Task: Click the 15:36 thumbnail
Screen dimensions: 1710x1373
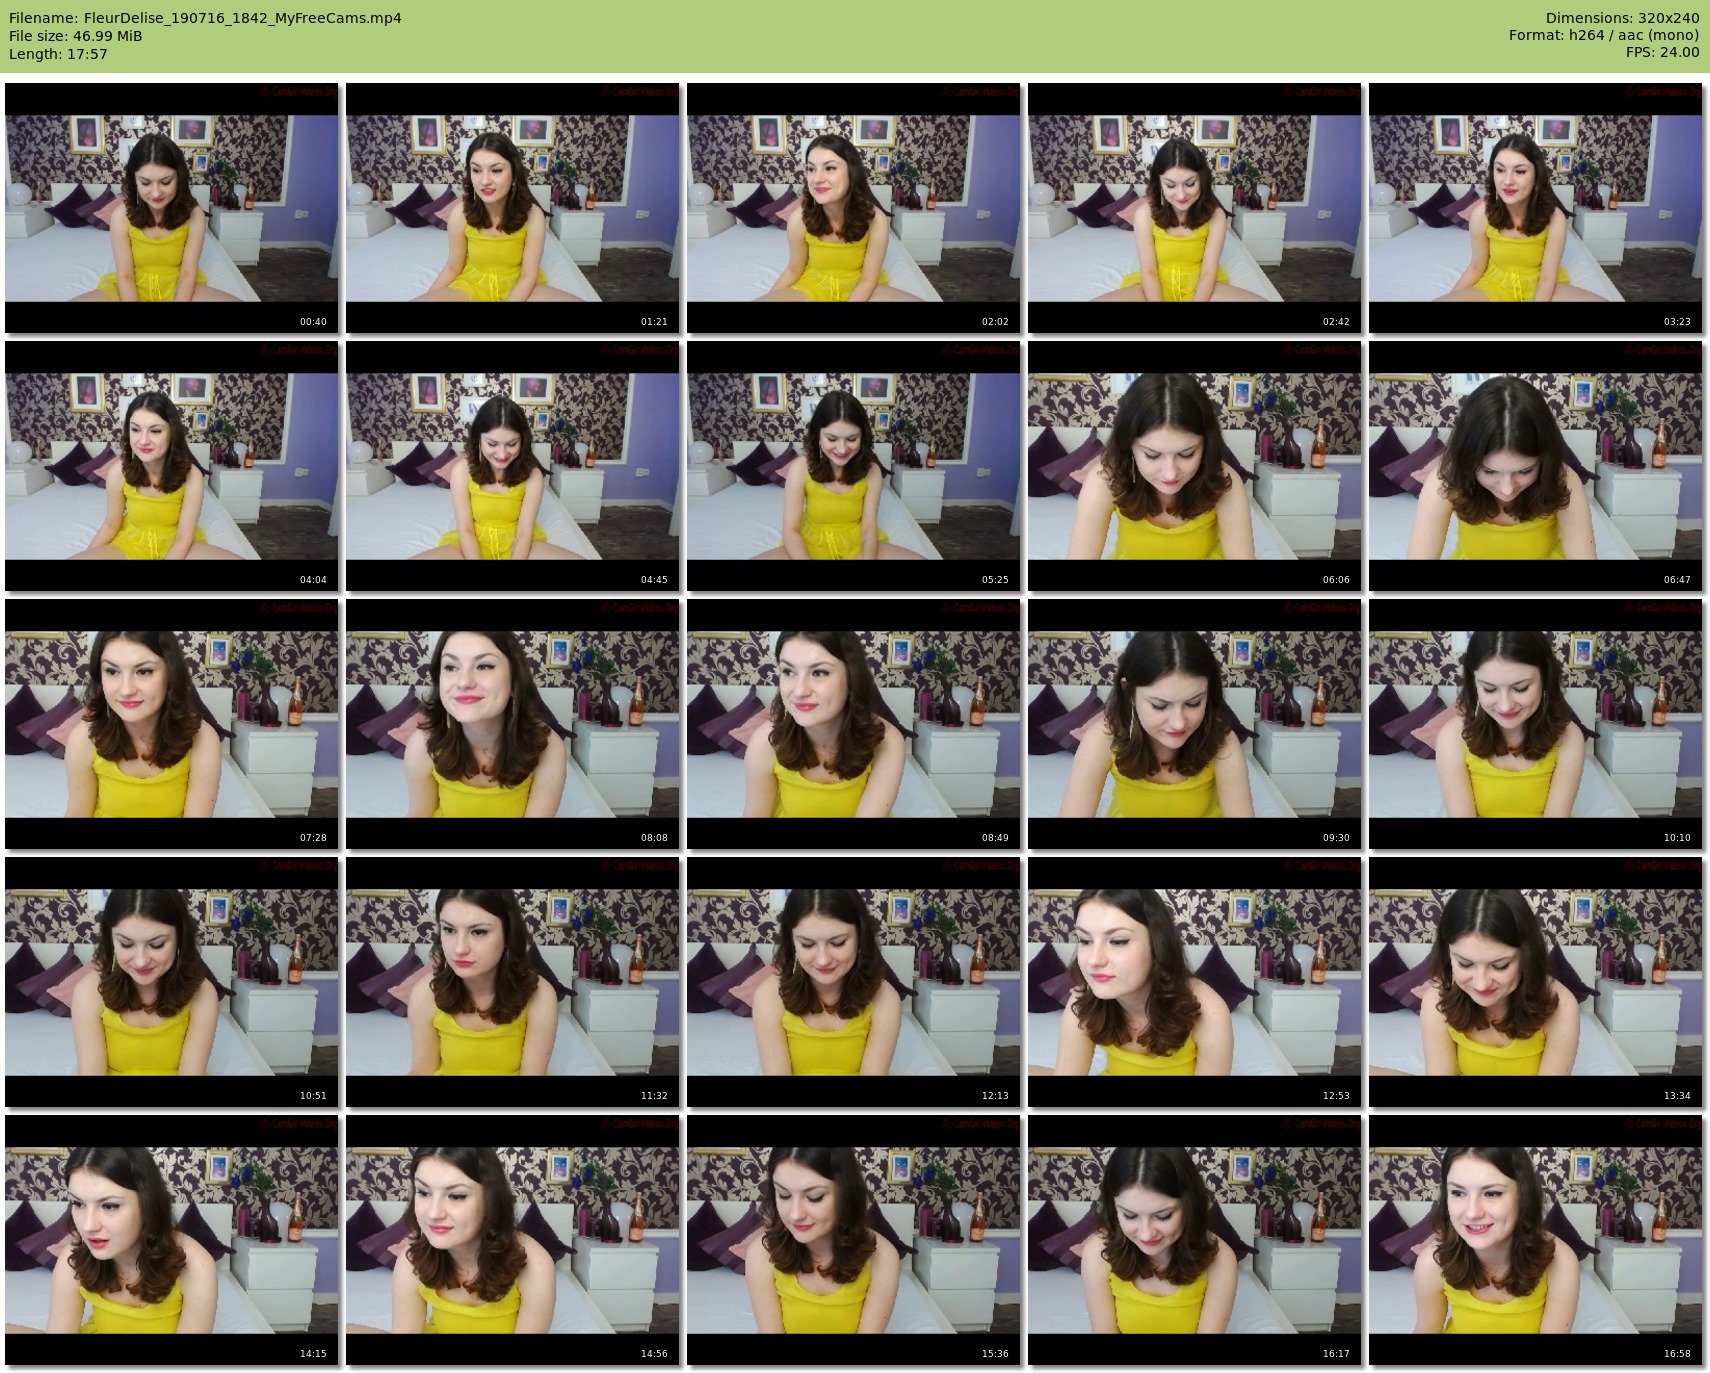Action: [853, 1240]
